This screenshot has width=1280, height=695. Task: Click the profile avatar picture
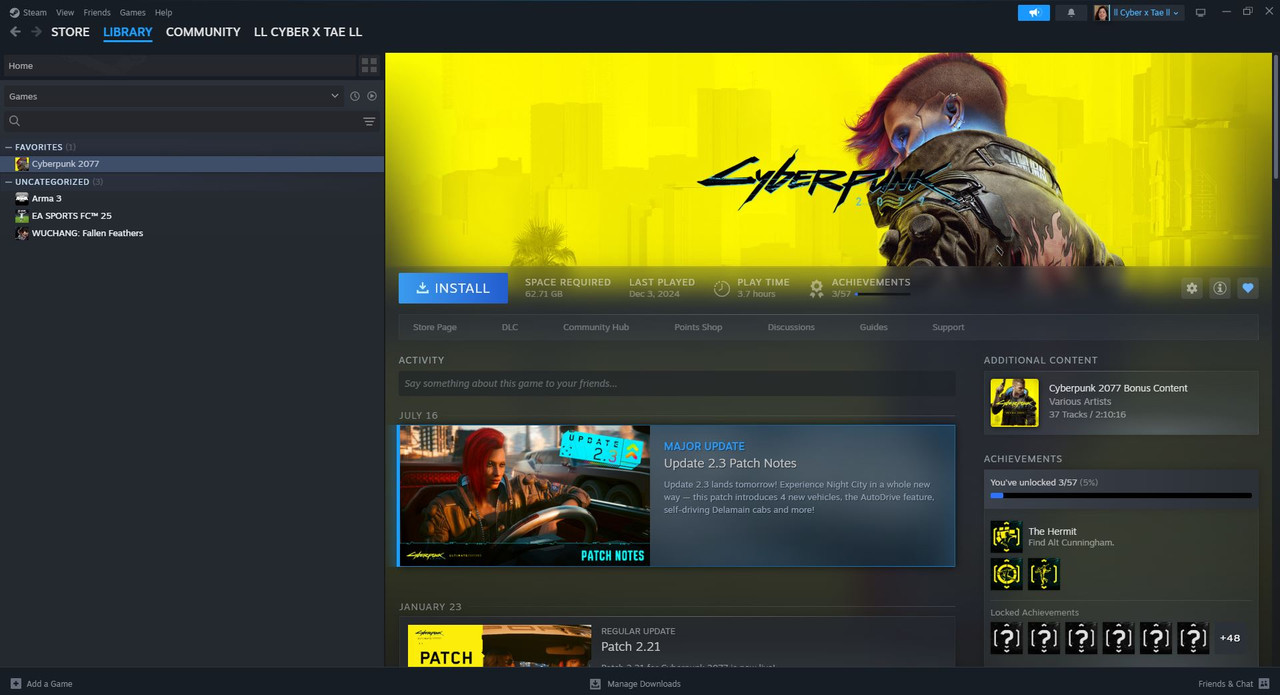point(1102,12)
